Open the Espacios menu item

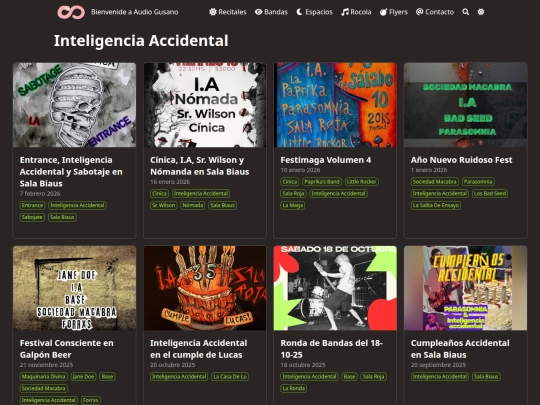coord(314,12)
